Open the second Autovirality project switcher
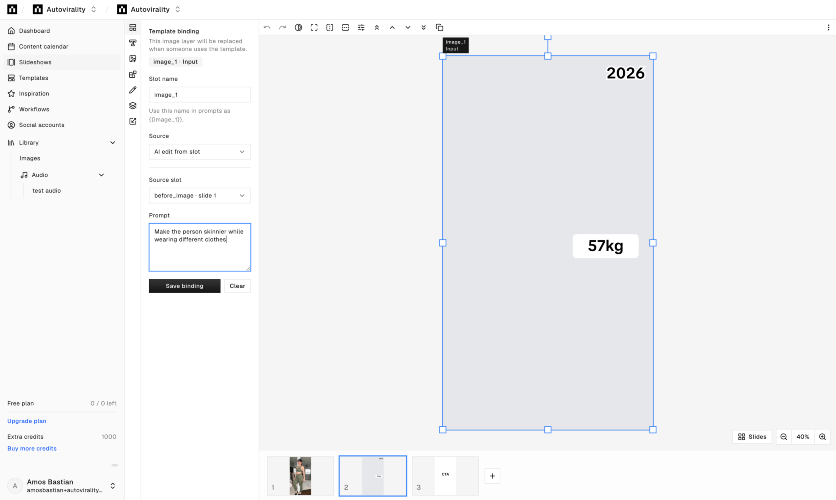 (149, 9)
